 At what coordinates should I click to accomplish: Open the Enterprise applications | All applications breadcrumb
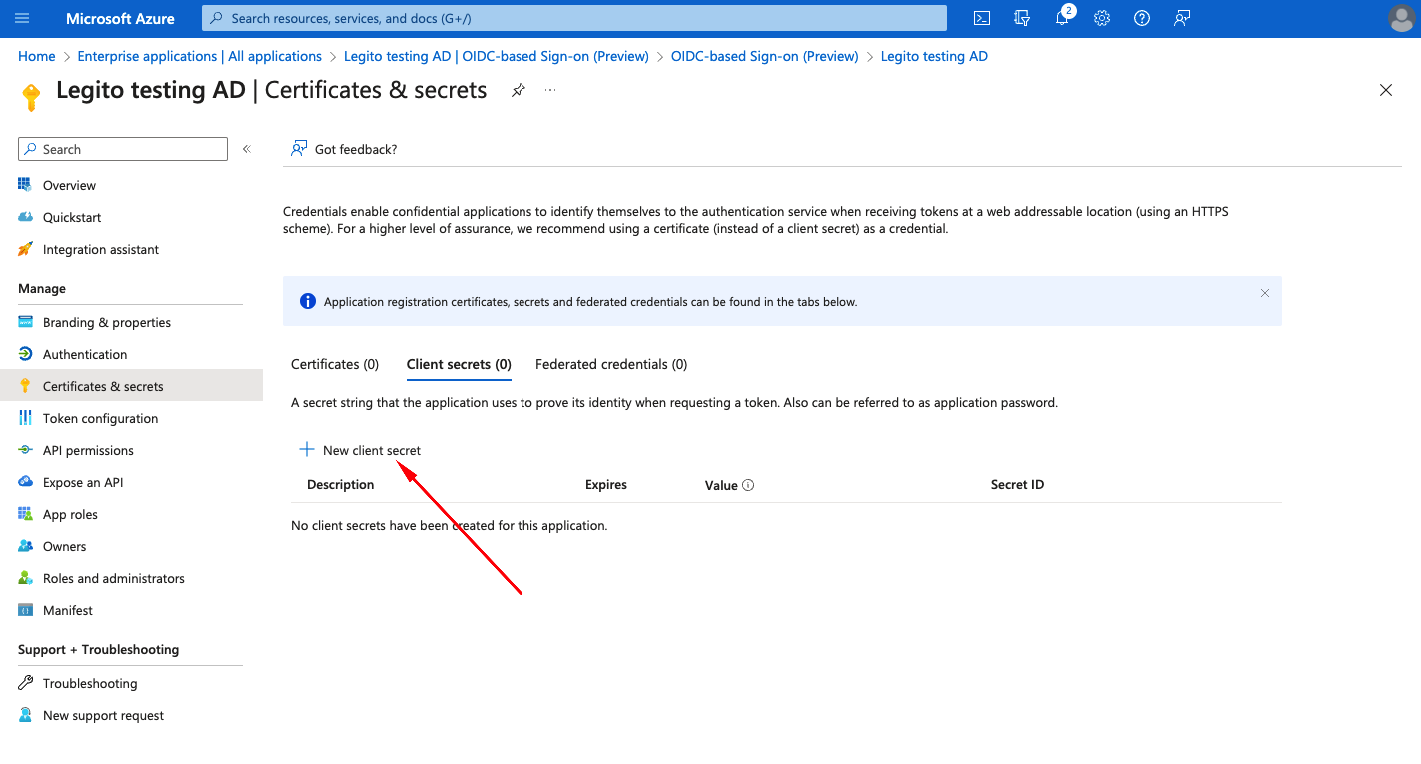click(x=200, y=56)
